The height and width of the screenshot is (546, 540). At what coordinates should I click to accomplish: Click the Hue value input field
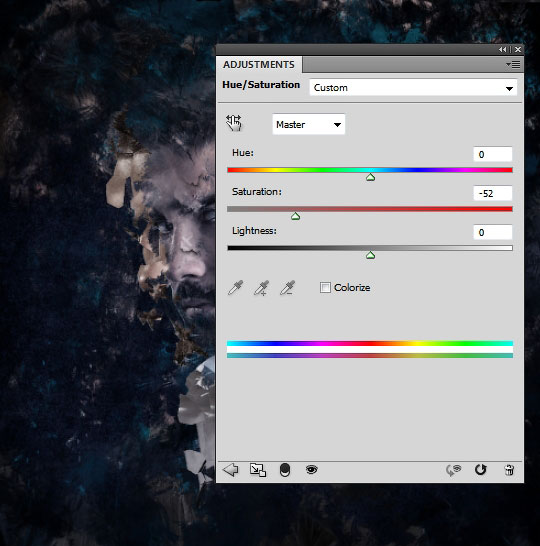(493, 154)
